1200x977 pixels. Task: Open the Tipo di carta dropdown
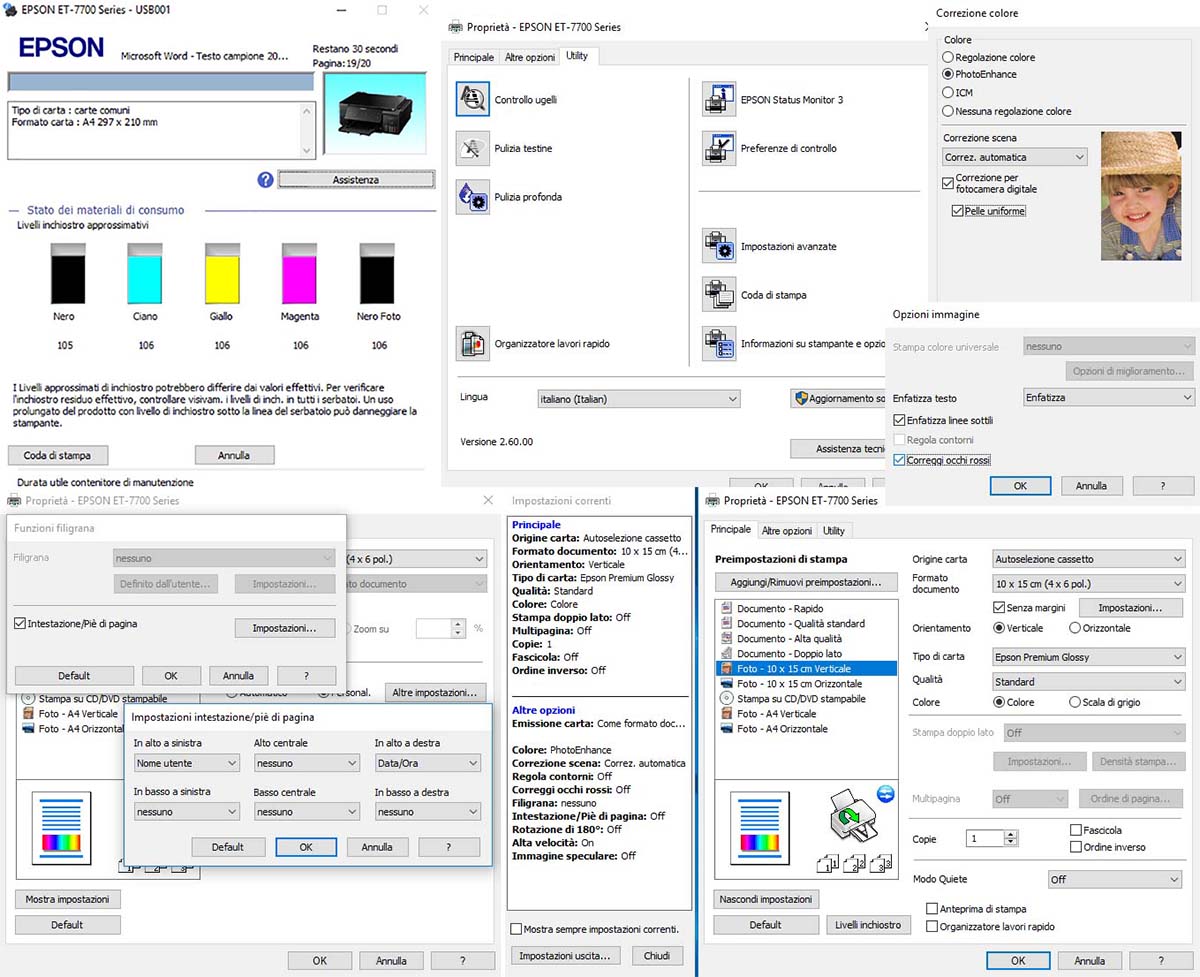pos(1088,657)
